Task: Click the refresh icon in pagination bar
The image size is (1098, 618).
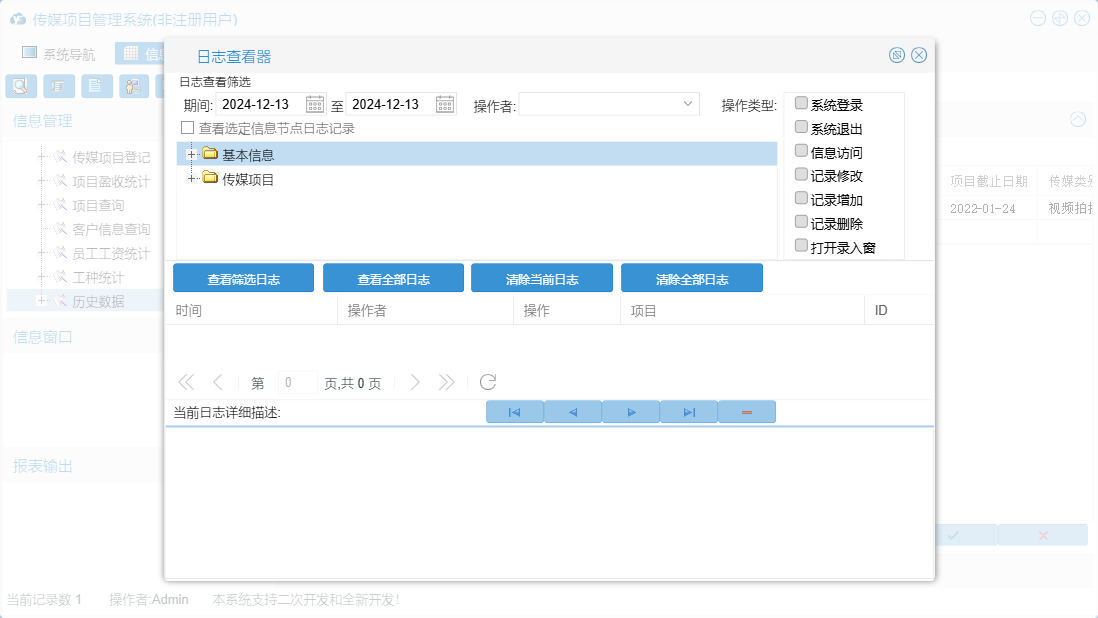Action: (488, 382)
